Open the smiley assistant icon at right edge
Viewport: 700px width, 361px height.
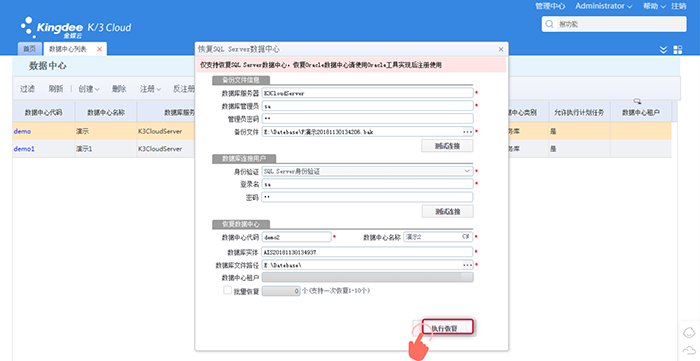[689, 332]
